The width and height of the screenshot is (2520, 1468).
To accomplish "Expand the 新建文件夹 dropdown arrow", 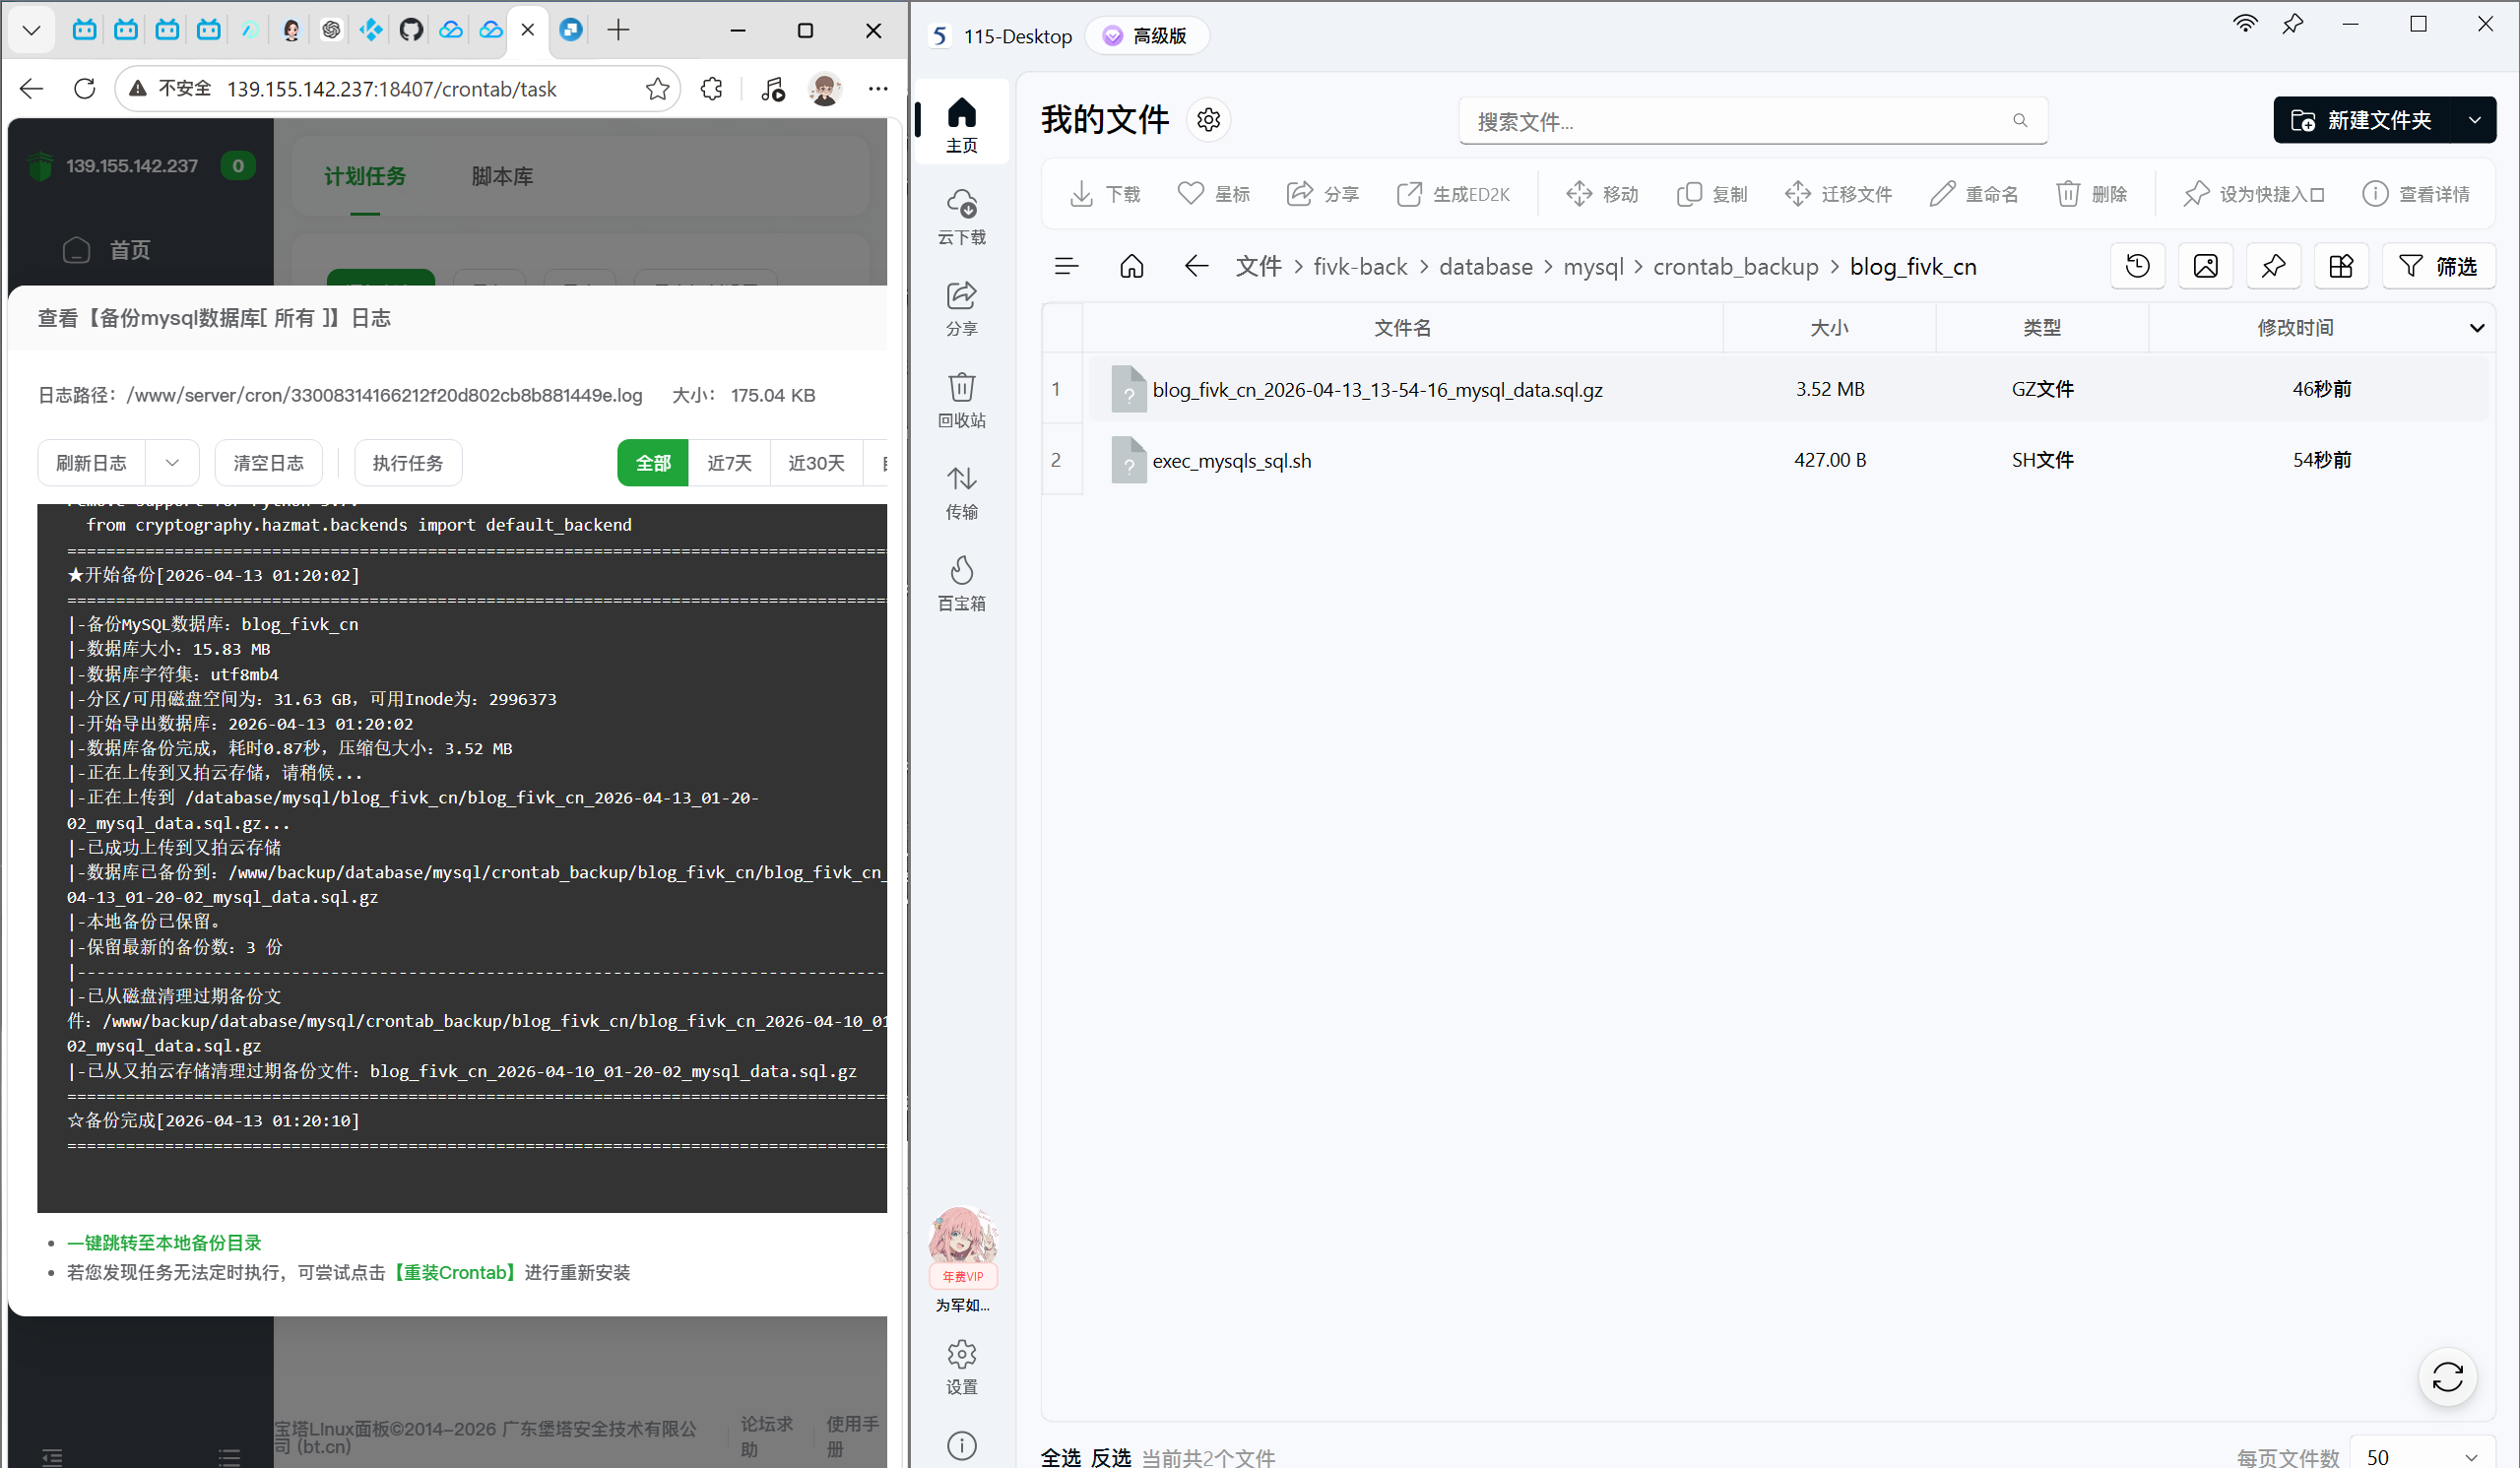I will pos(2474,120).
